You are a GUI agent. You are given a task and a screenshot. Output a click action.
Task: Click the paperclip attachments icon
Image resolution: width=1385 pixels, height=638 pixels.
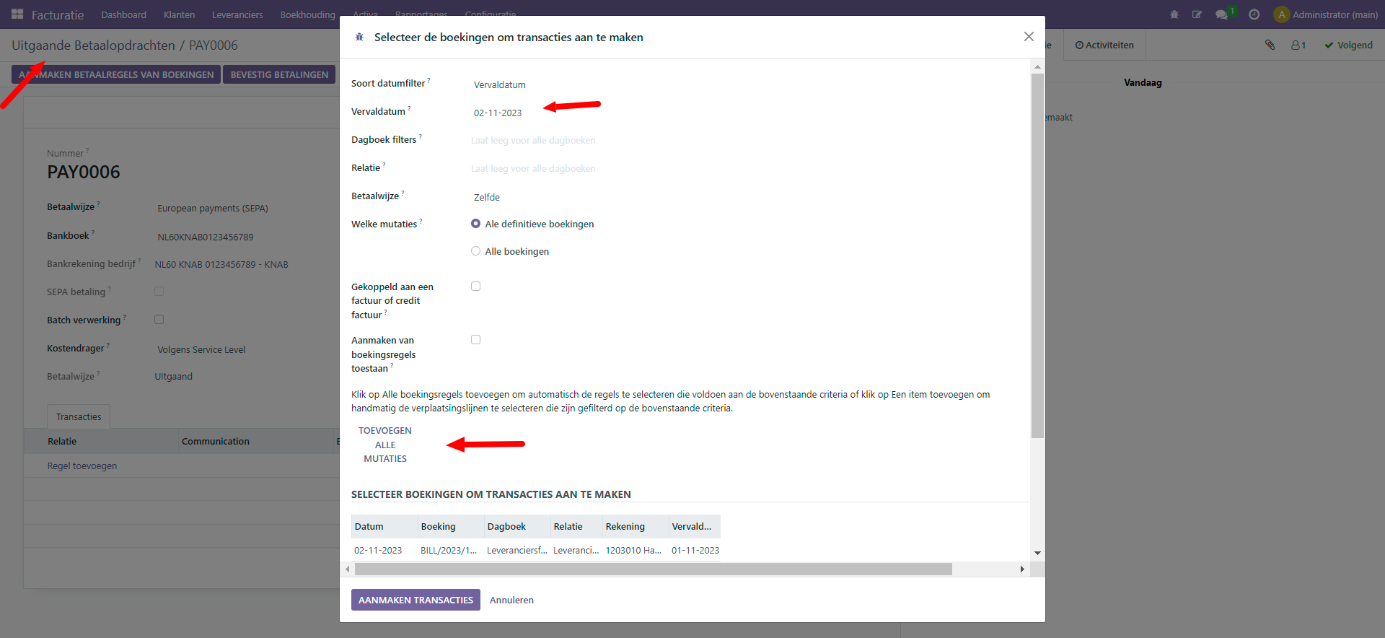(x=1270, y=45)
